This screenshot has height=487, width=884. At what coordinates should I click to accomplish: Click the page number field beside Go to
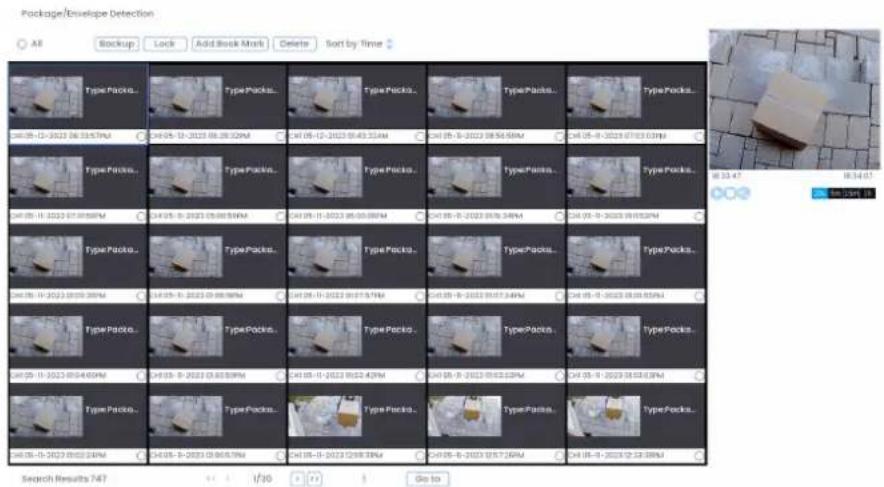pos(364,479)
